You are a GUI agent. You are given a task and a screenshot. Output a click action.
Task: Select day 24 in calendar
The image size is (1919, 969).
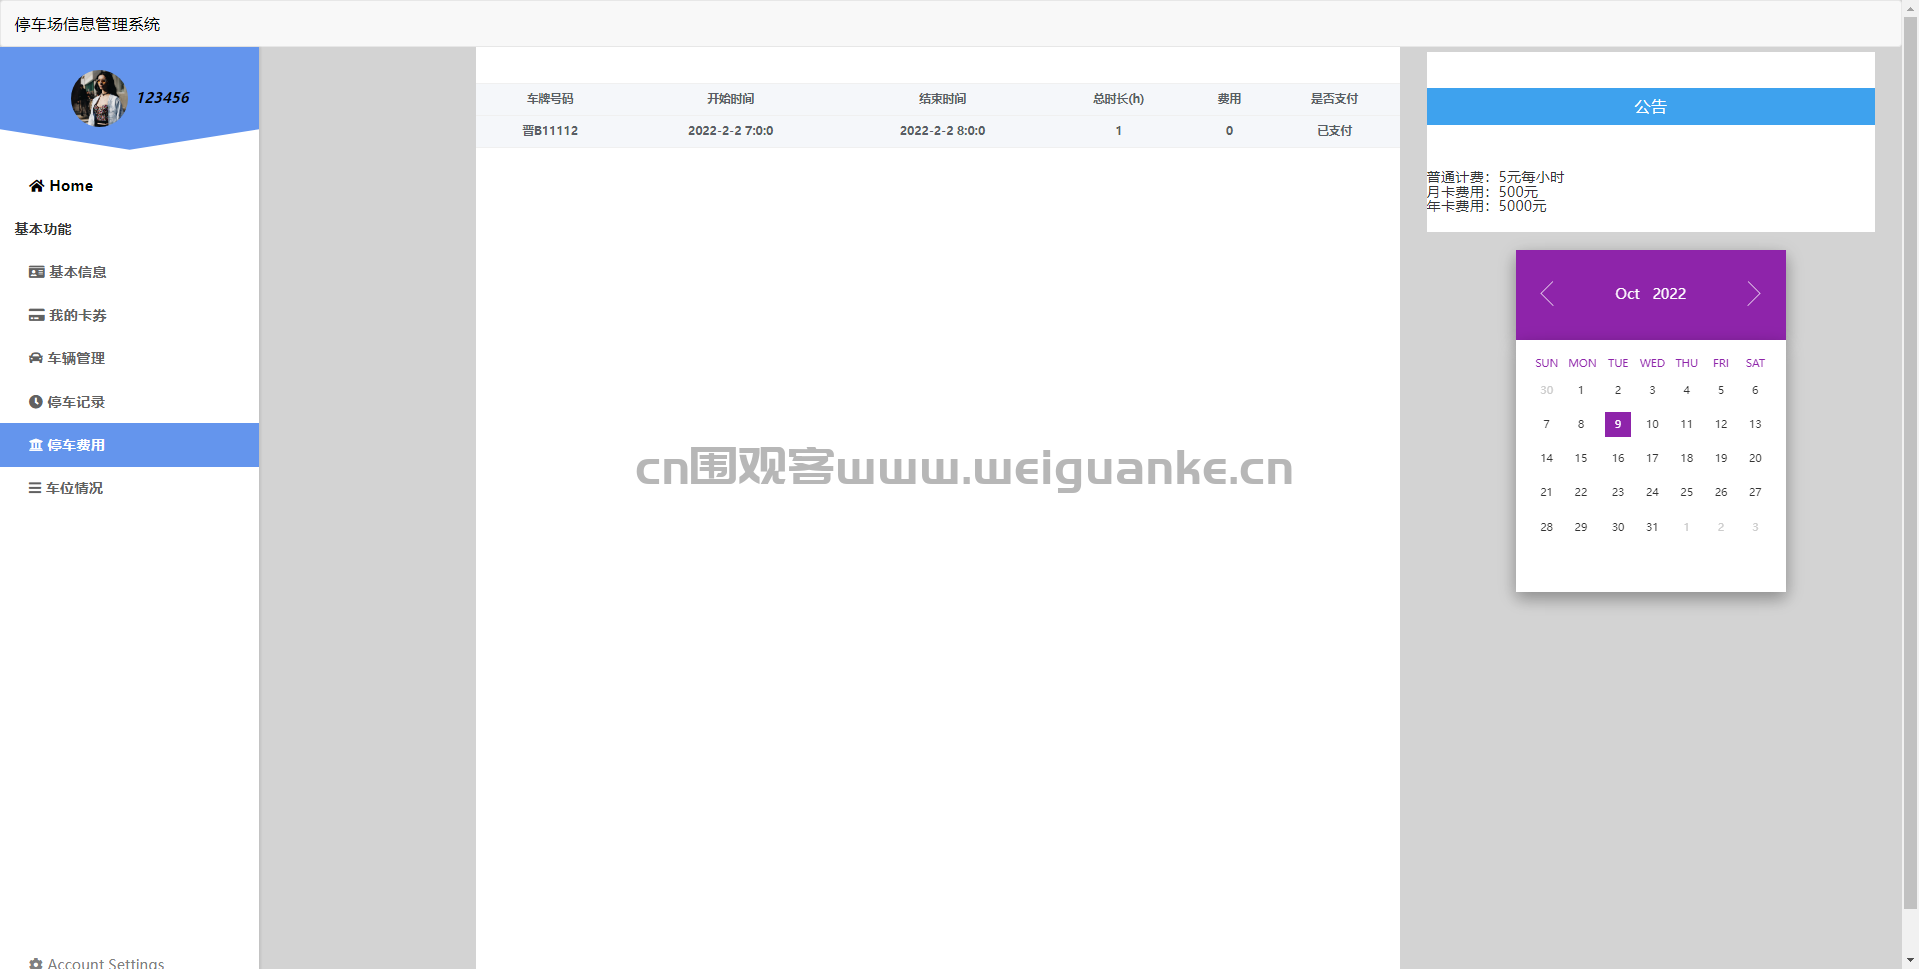coord(1652,492)
